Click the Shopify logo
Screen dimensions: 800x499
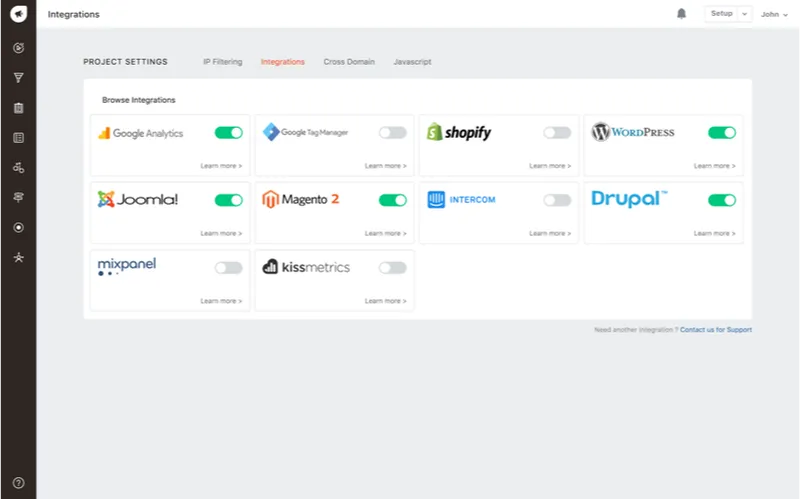pos(459,132)
